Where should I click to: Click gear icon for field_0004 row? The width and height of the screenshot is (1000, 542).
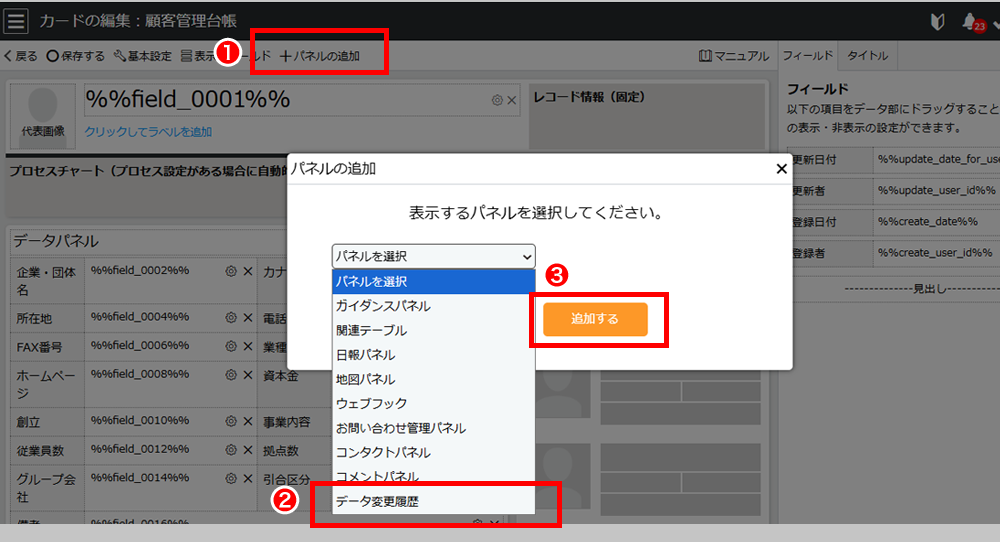click(x=231, y=318)
